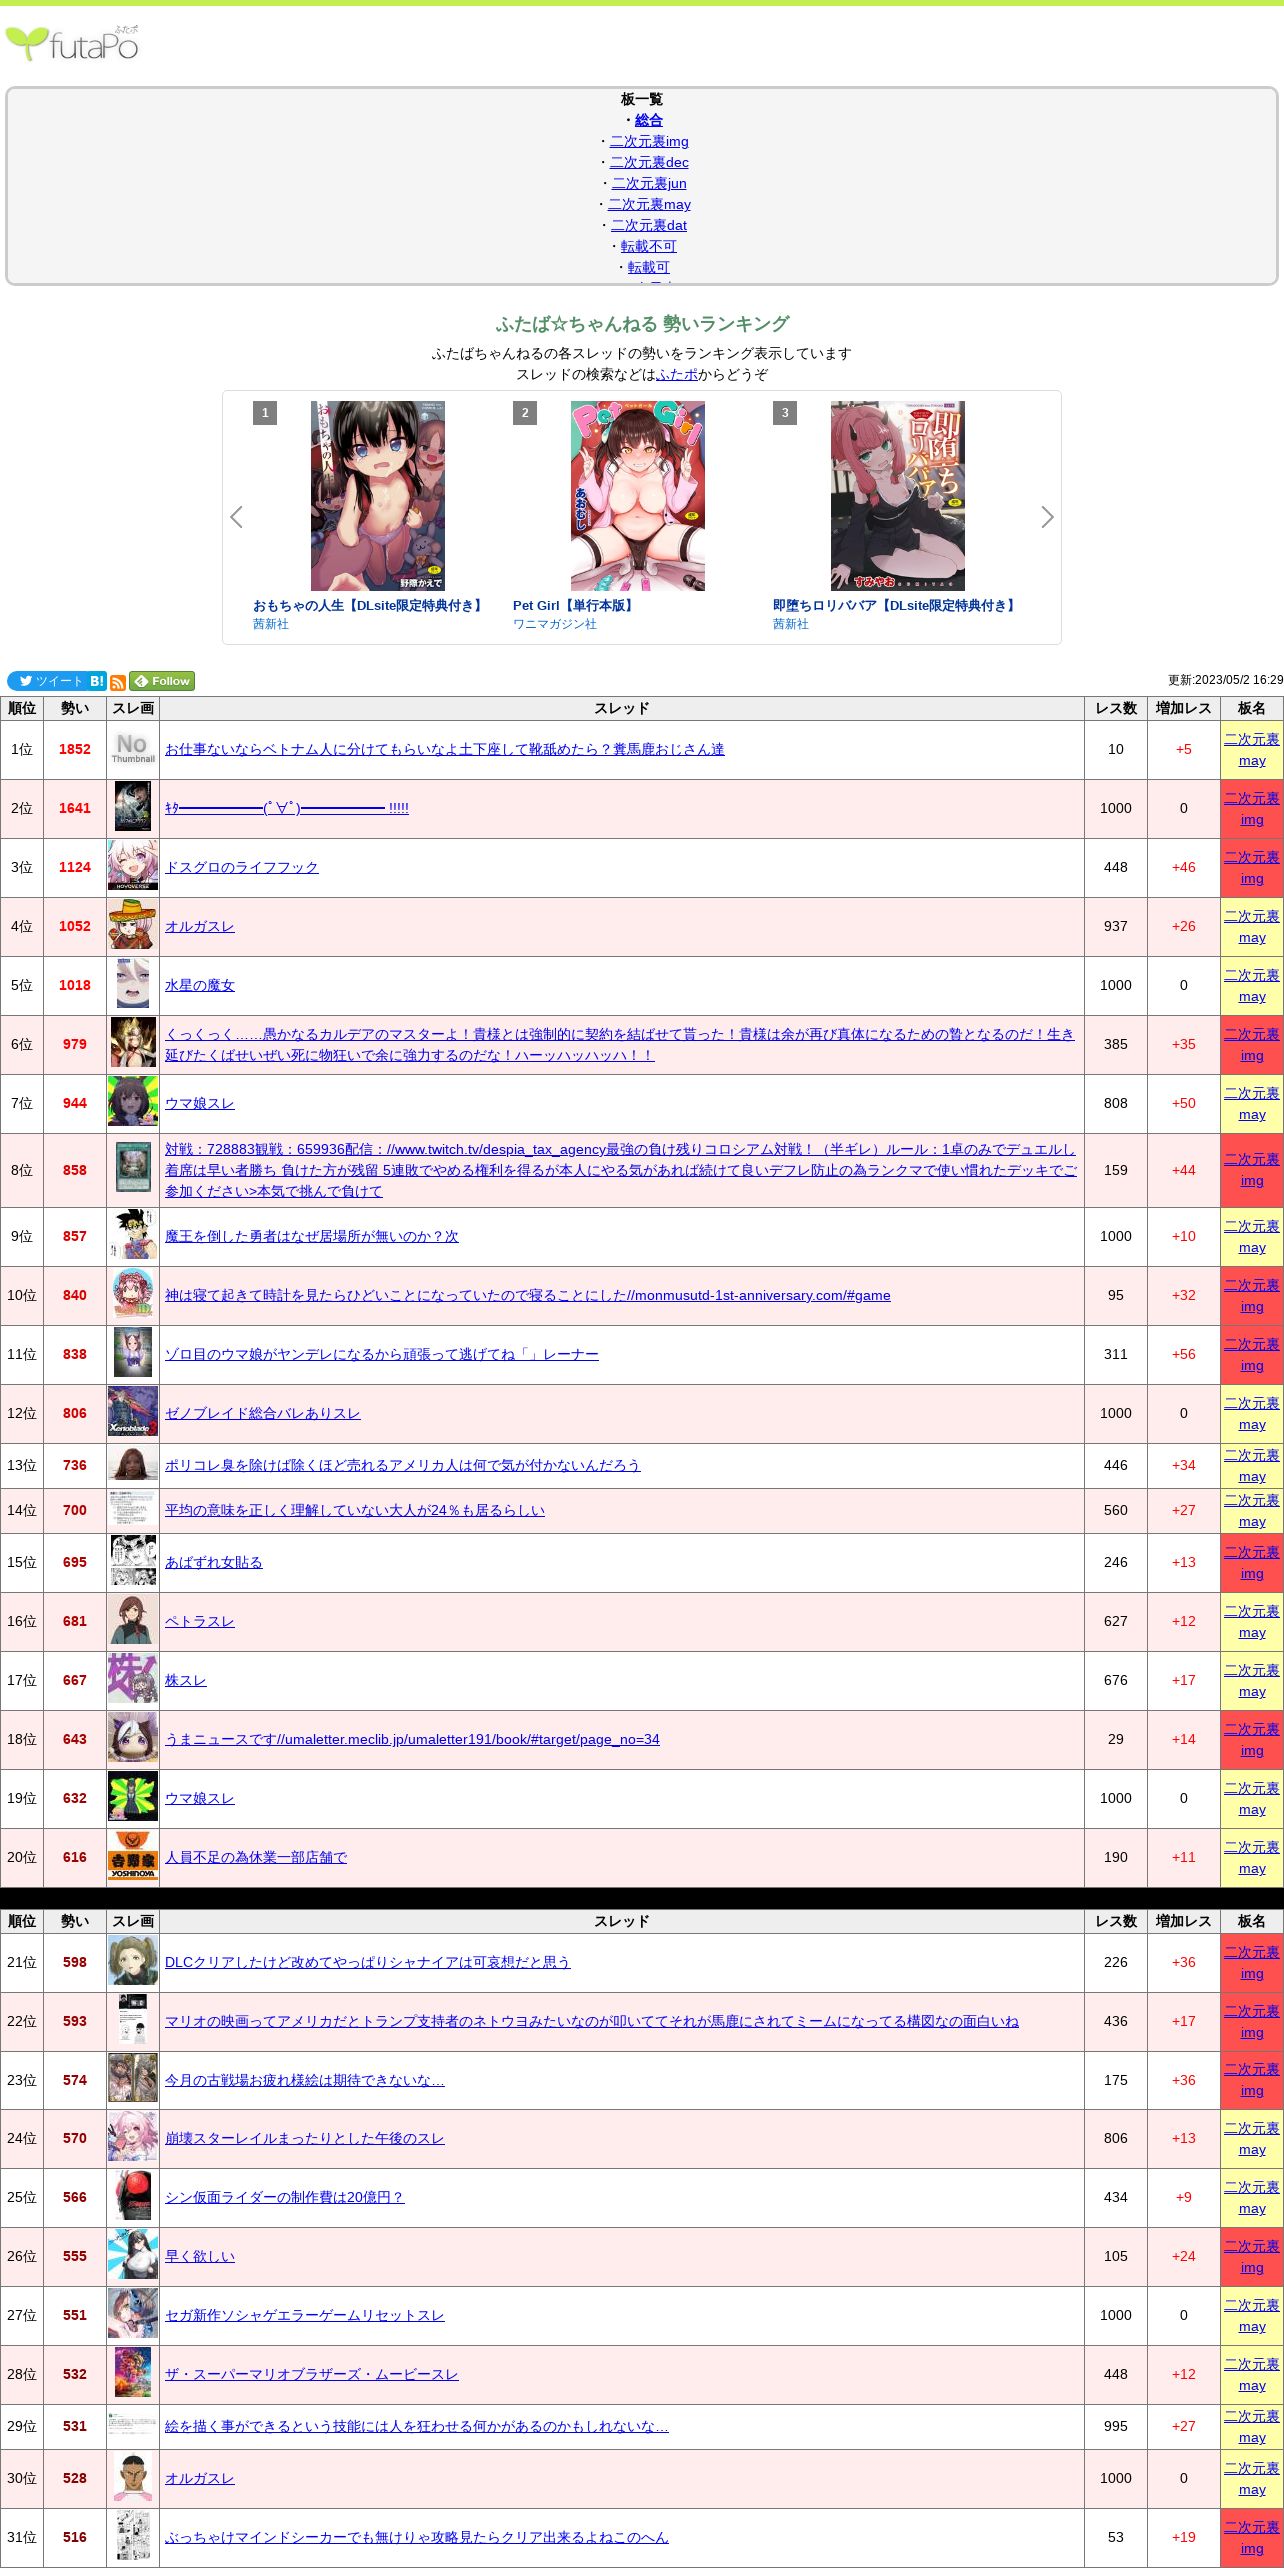Open the rank 7 ウマ娘スレ thread

(x=200, y=1103)
